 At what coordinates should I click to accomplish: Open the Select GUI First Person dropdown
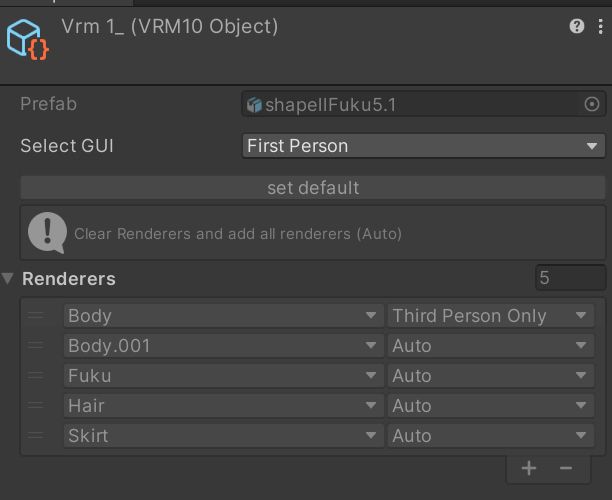[x=423, y=146]
